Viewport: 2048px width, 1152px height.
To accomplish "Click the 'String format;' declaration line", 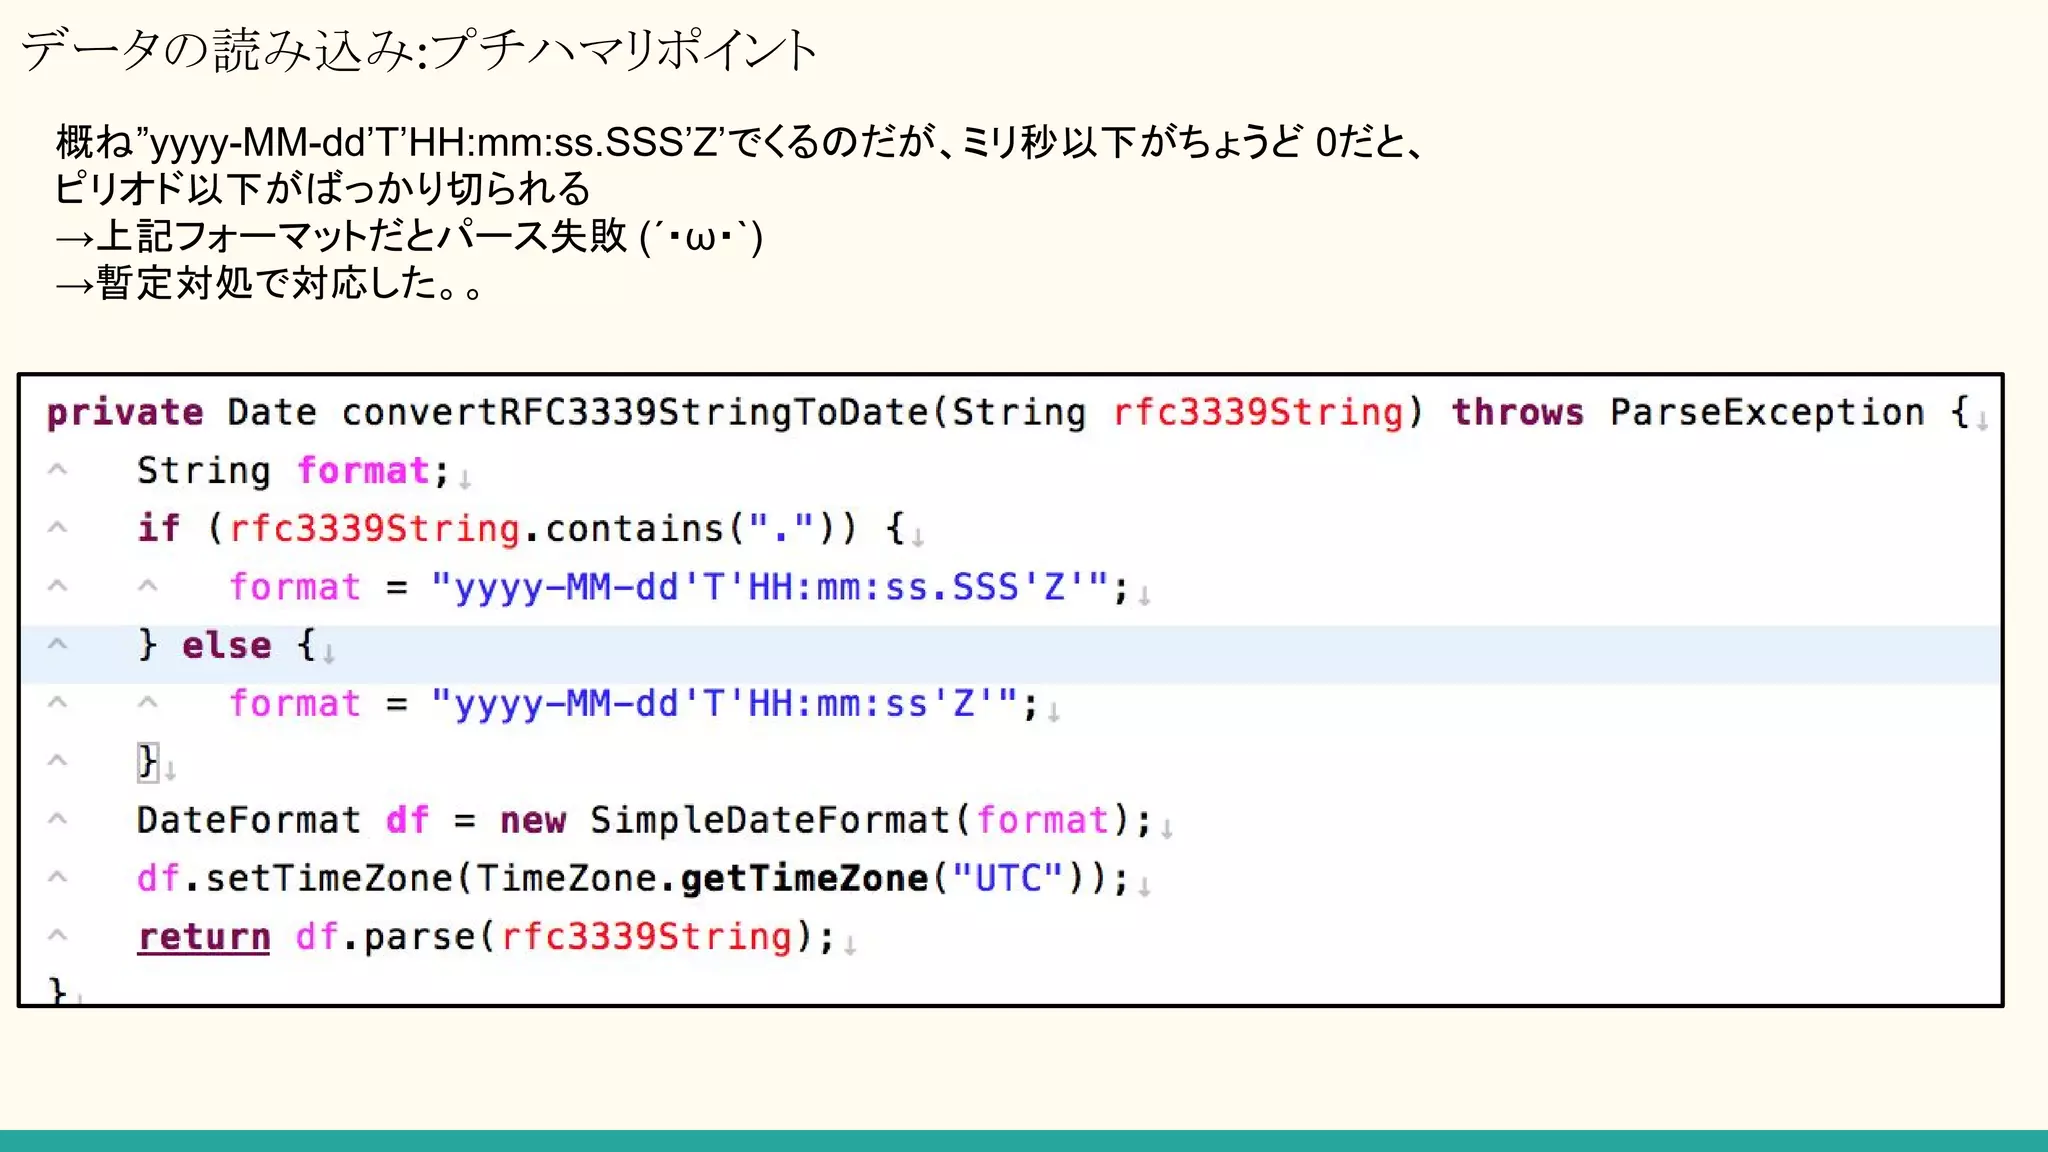I will pyautogui.click(x=292, y=470).
